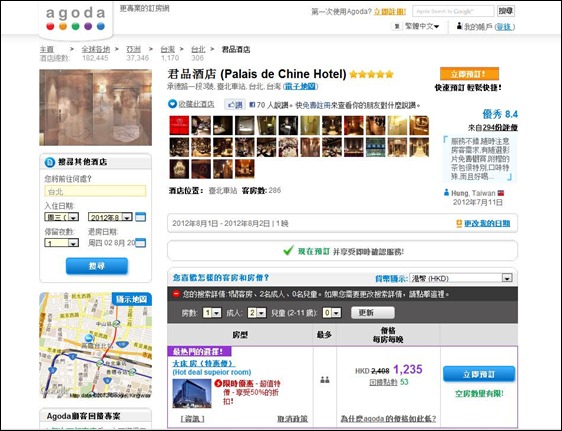Image resolution: width=562 pixels, height=431 pixels.
Task: Open the currency display HKD dropdown
Action: [x=461, y=278]
